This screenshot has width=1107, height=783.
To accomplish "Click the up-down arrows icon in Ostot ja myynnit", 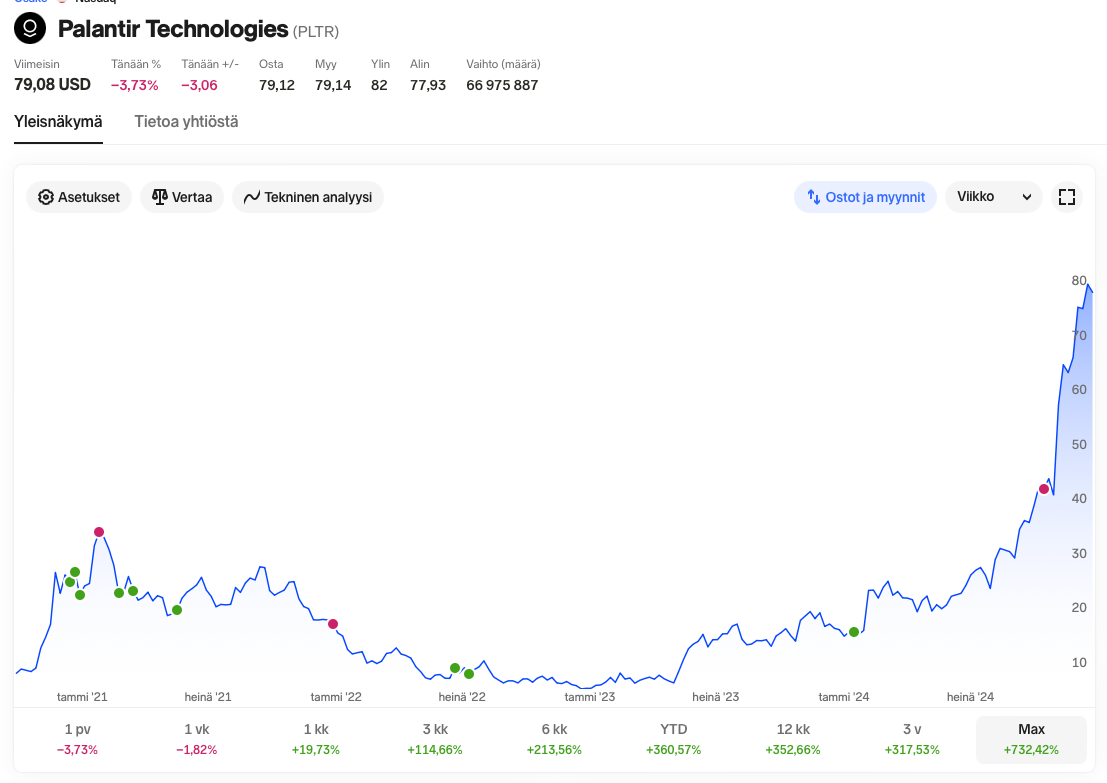I will [813, 197].
